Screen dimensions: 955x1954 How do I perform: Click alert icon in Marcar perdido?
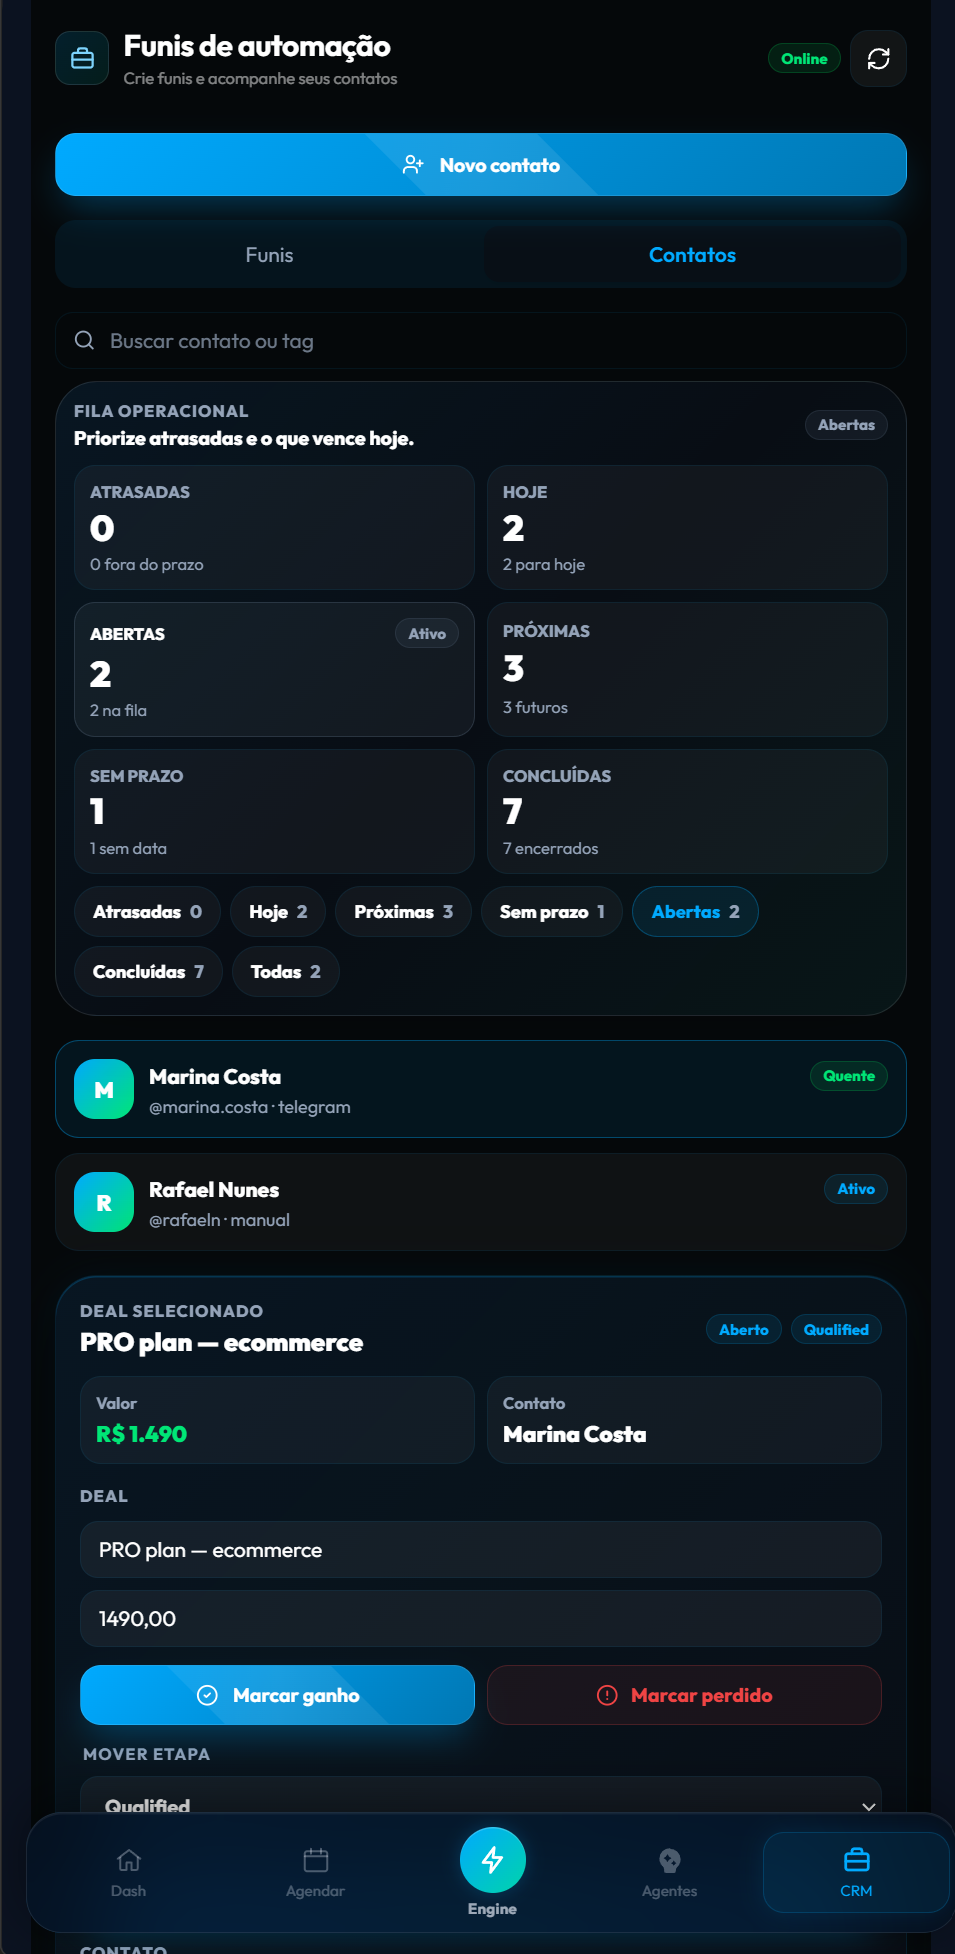607,1695
